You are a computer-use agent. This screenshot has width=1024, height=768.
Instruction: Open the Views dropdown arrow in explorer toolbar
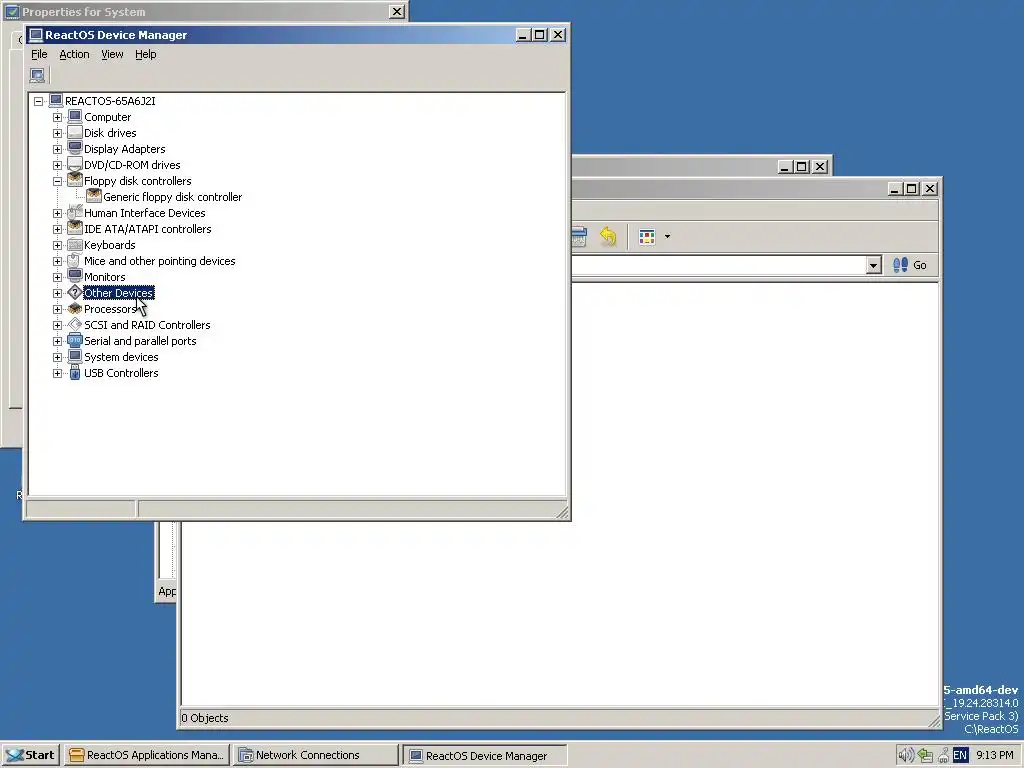(x=667, y=236)
